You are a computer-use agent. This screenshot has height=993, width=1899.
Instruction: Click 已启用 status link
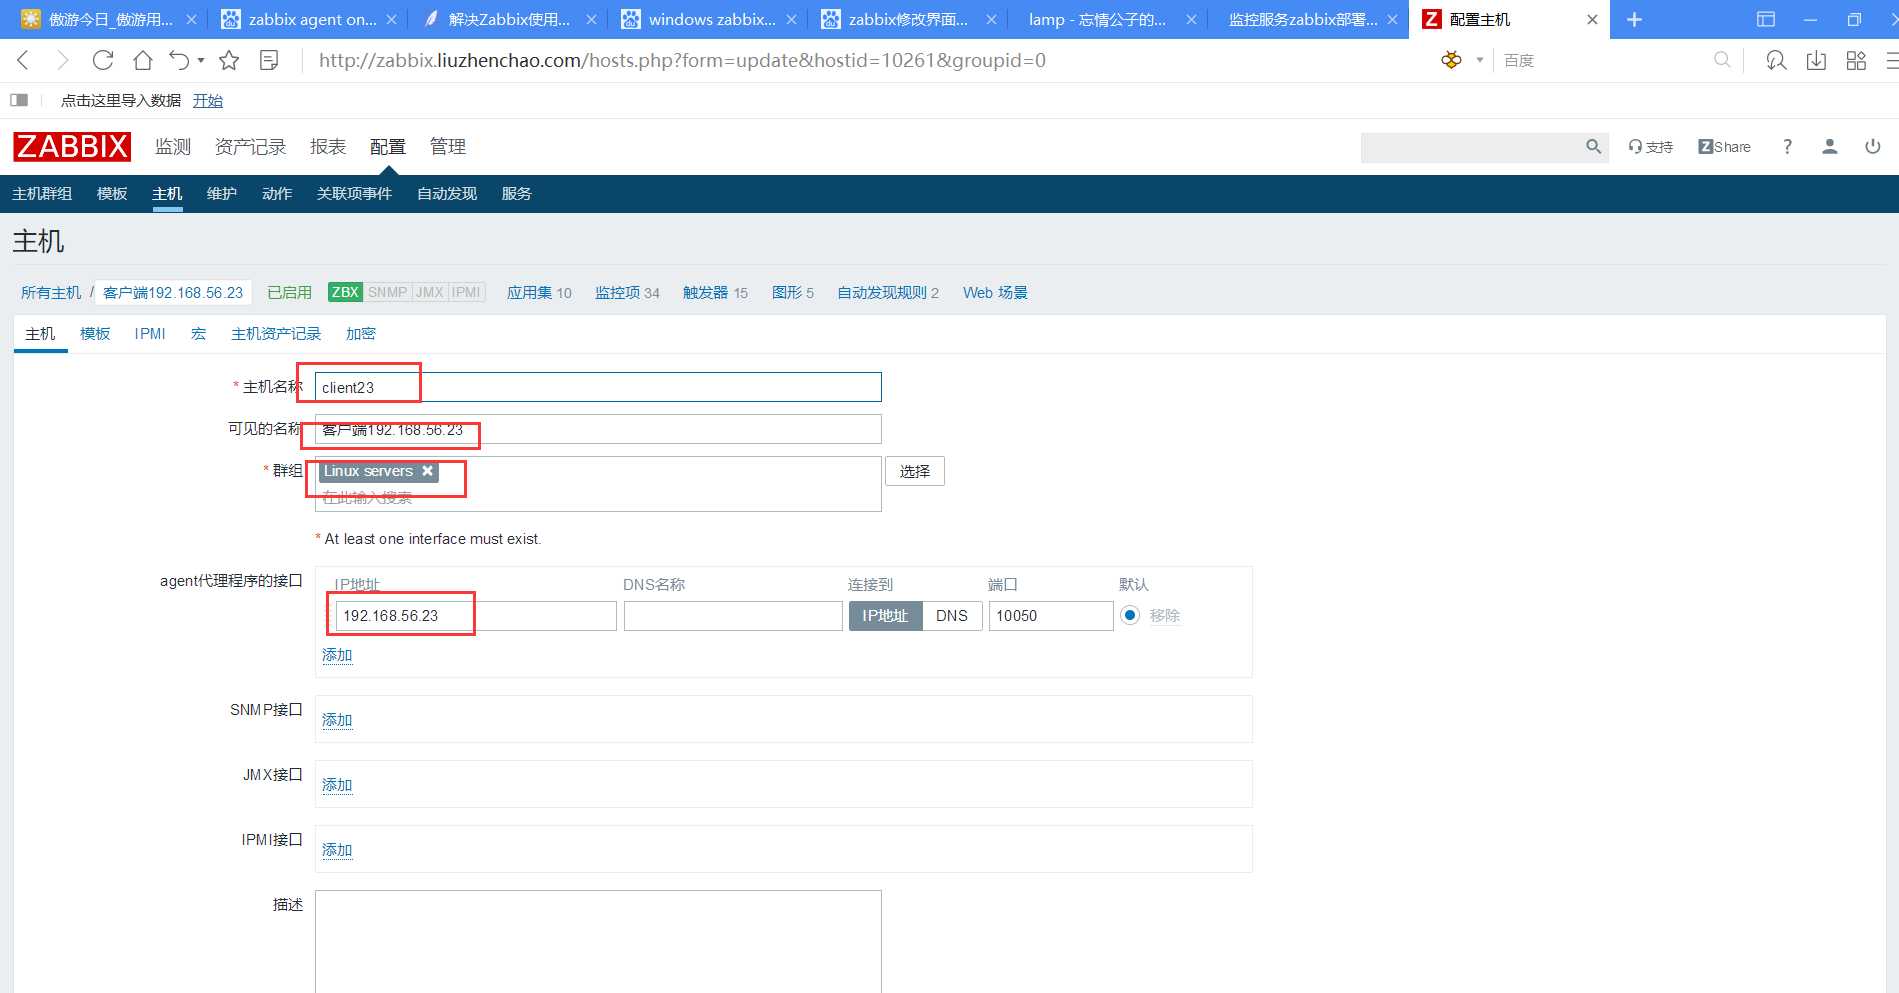[290, 293]
